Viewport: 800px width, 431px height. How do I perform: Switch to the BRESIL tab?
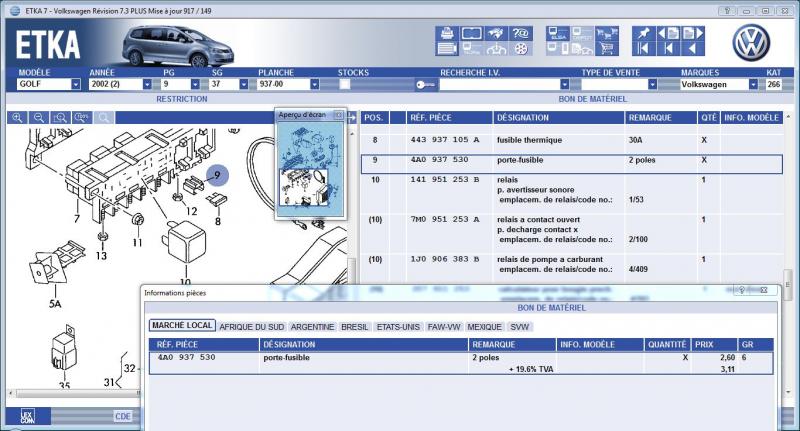coord(355,327)
